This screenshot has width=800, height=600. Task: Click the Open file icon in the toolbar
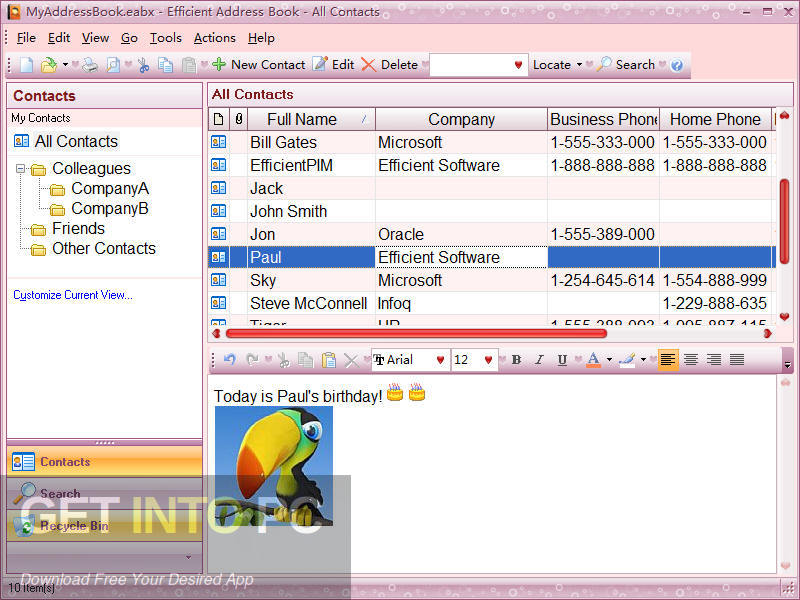tap(48, 65)
